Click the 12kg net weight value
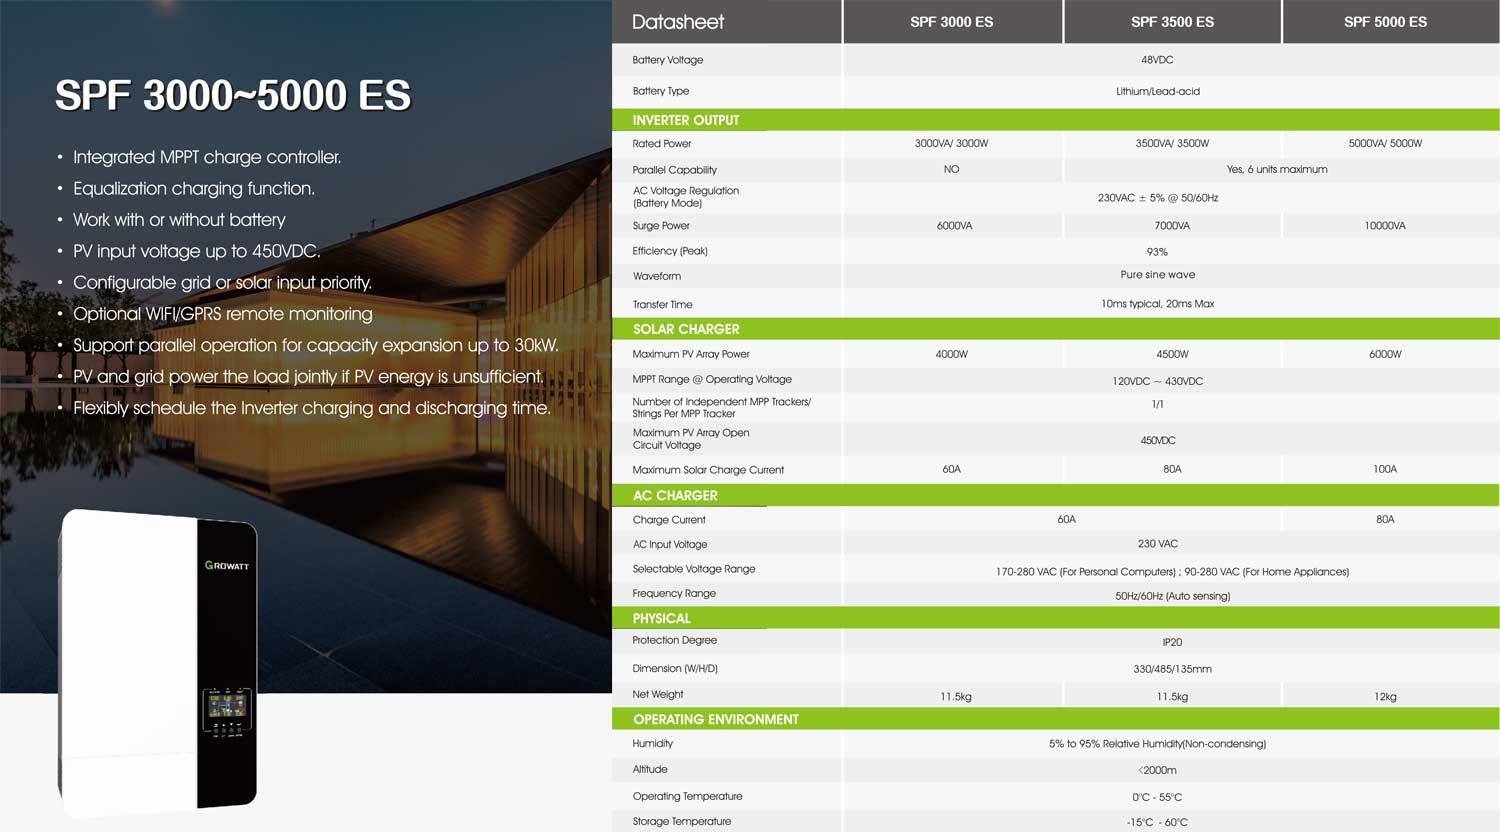 [x=1385, y=697]
